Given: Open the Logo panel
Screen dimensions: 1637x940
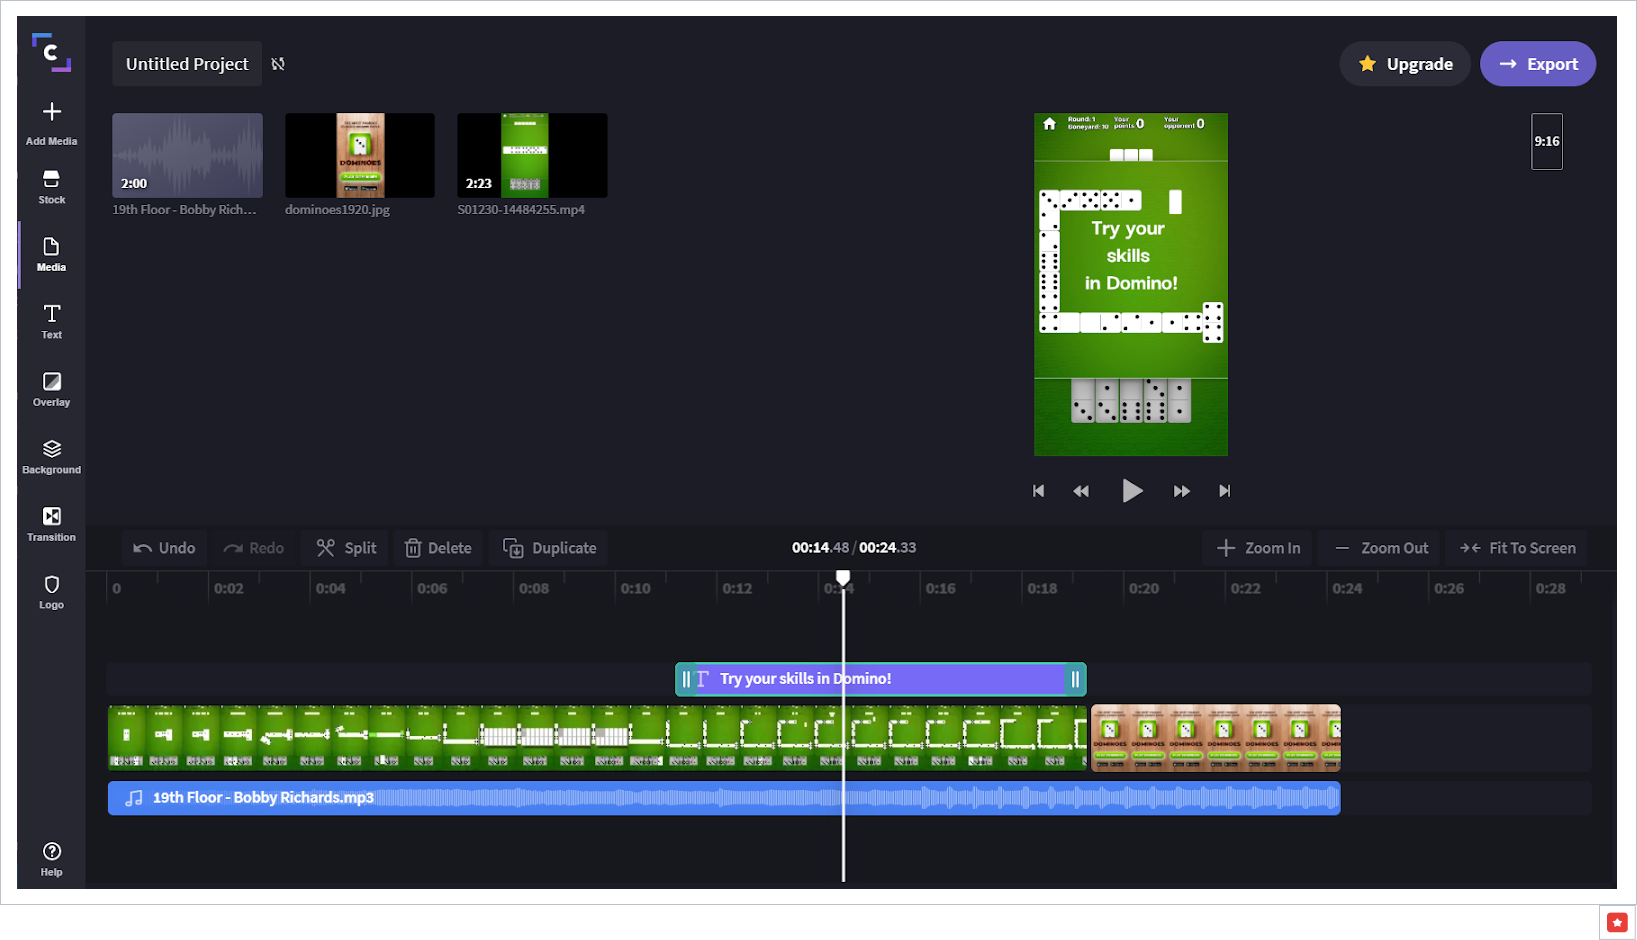Looking at the screenshot, I should [51, 591].
